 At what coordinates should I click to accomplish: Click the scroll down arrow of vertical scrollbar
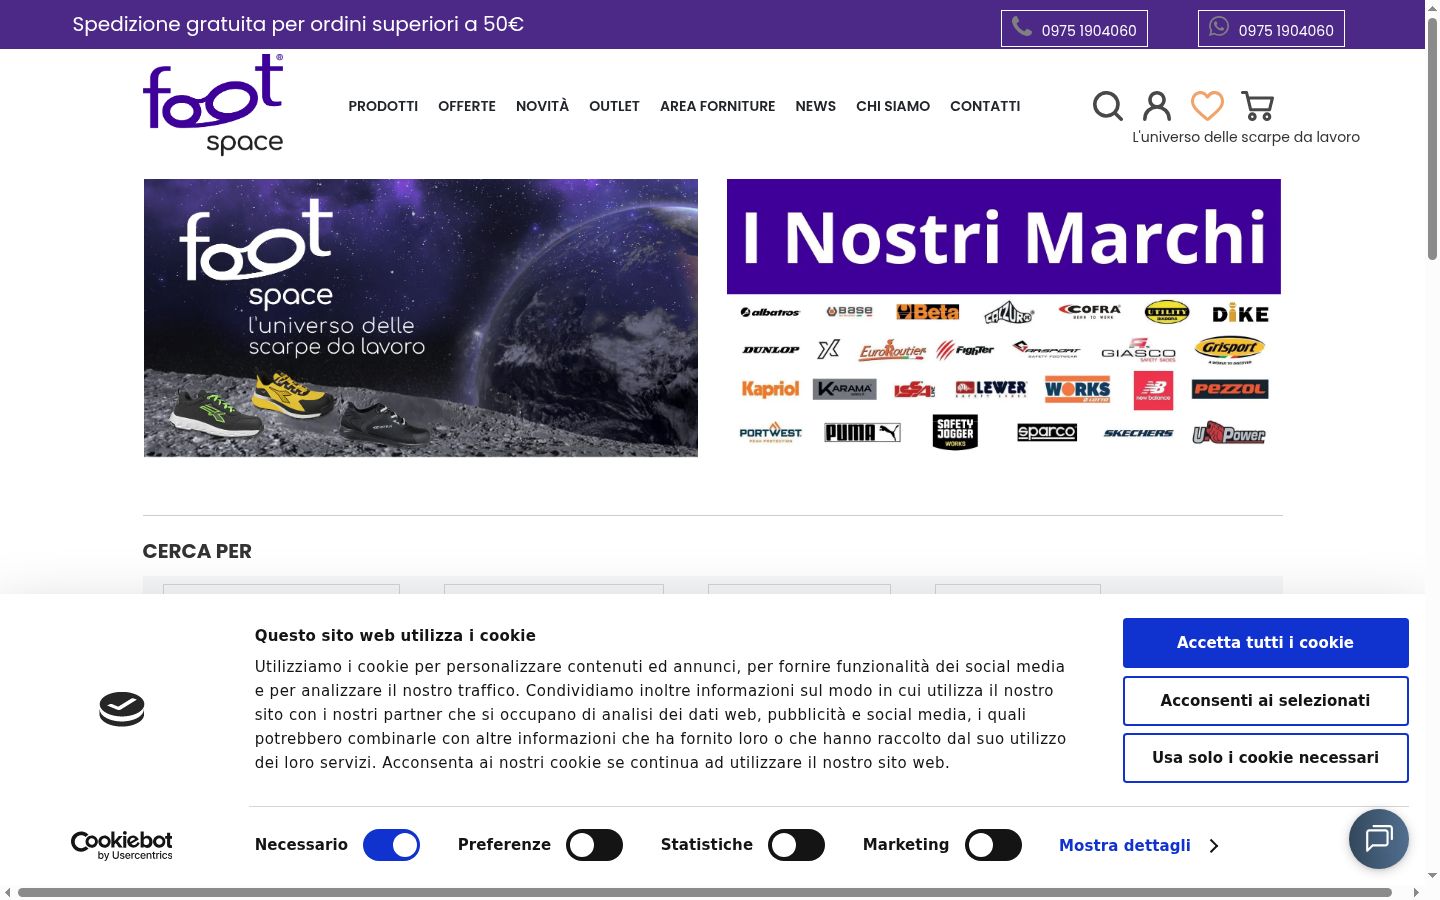(1432, 876)
